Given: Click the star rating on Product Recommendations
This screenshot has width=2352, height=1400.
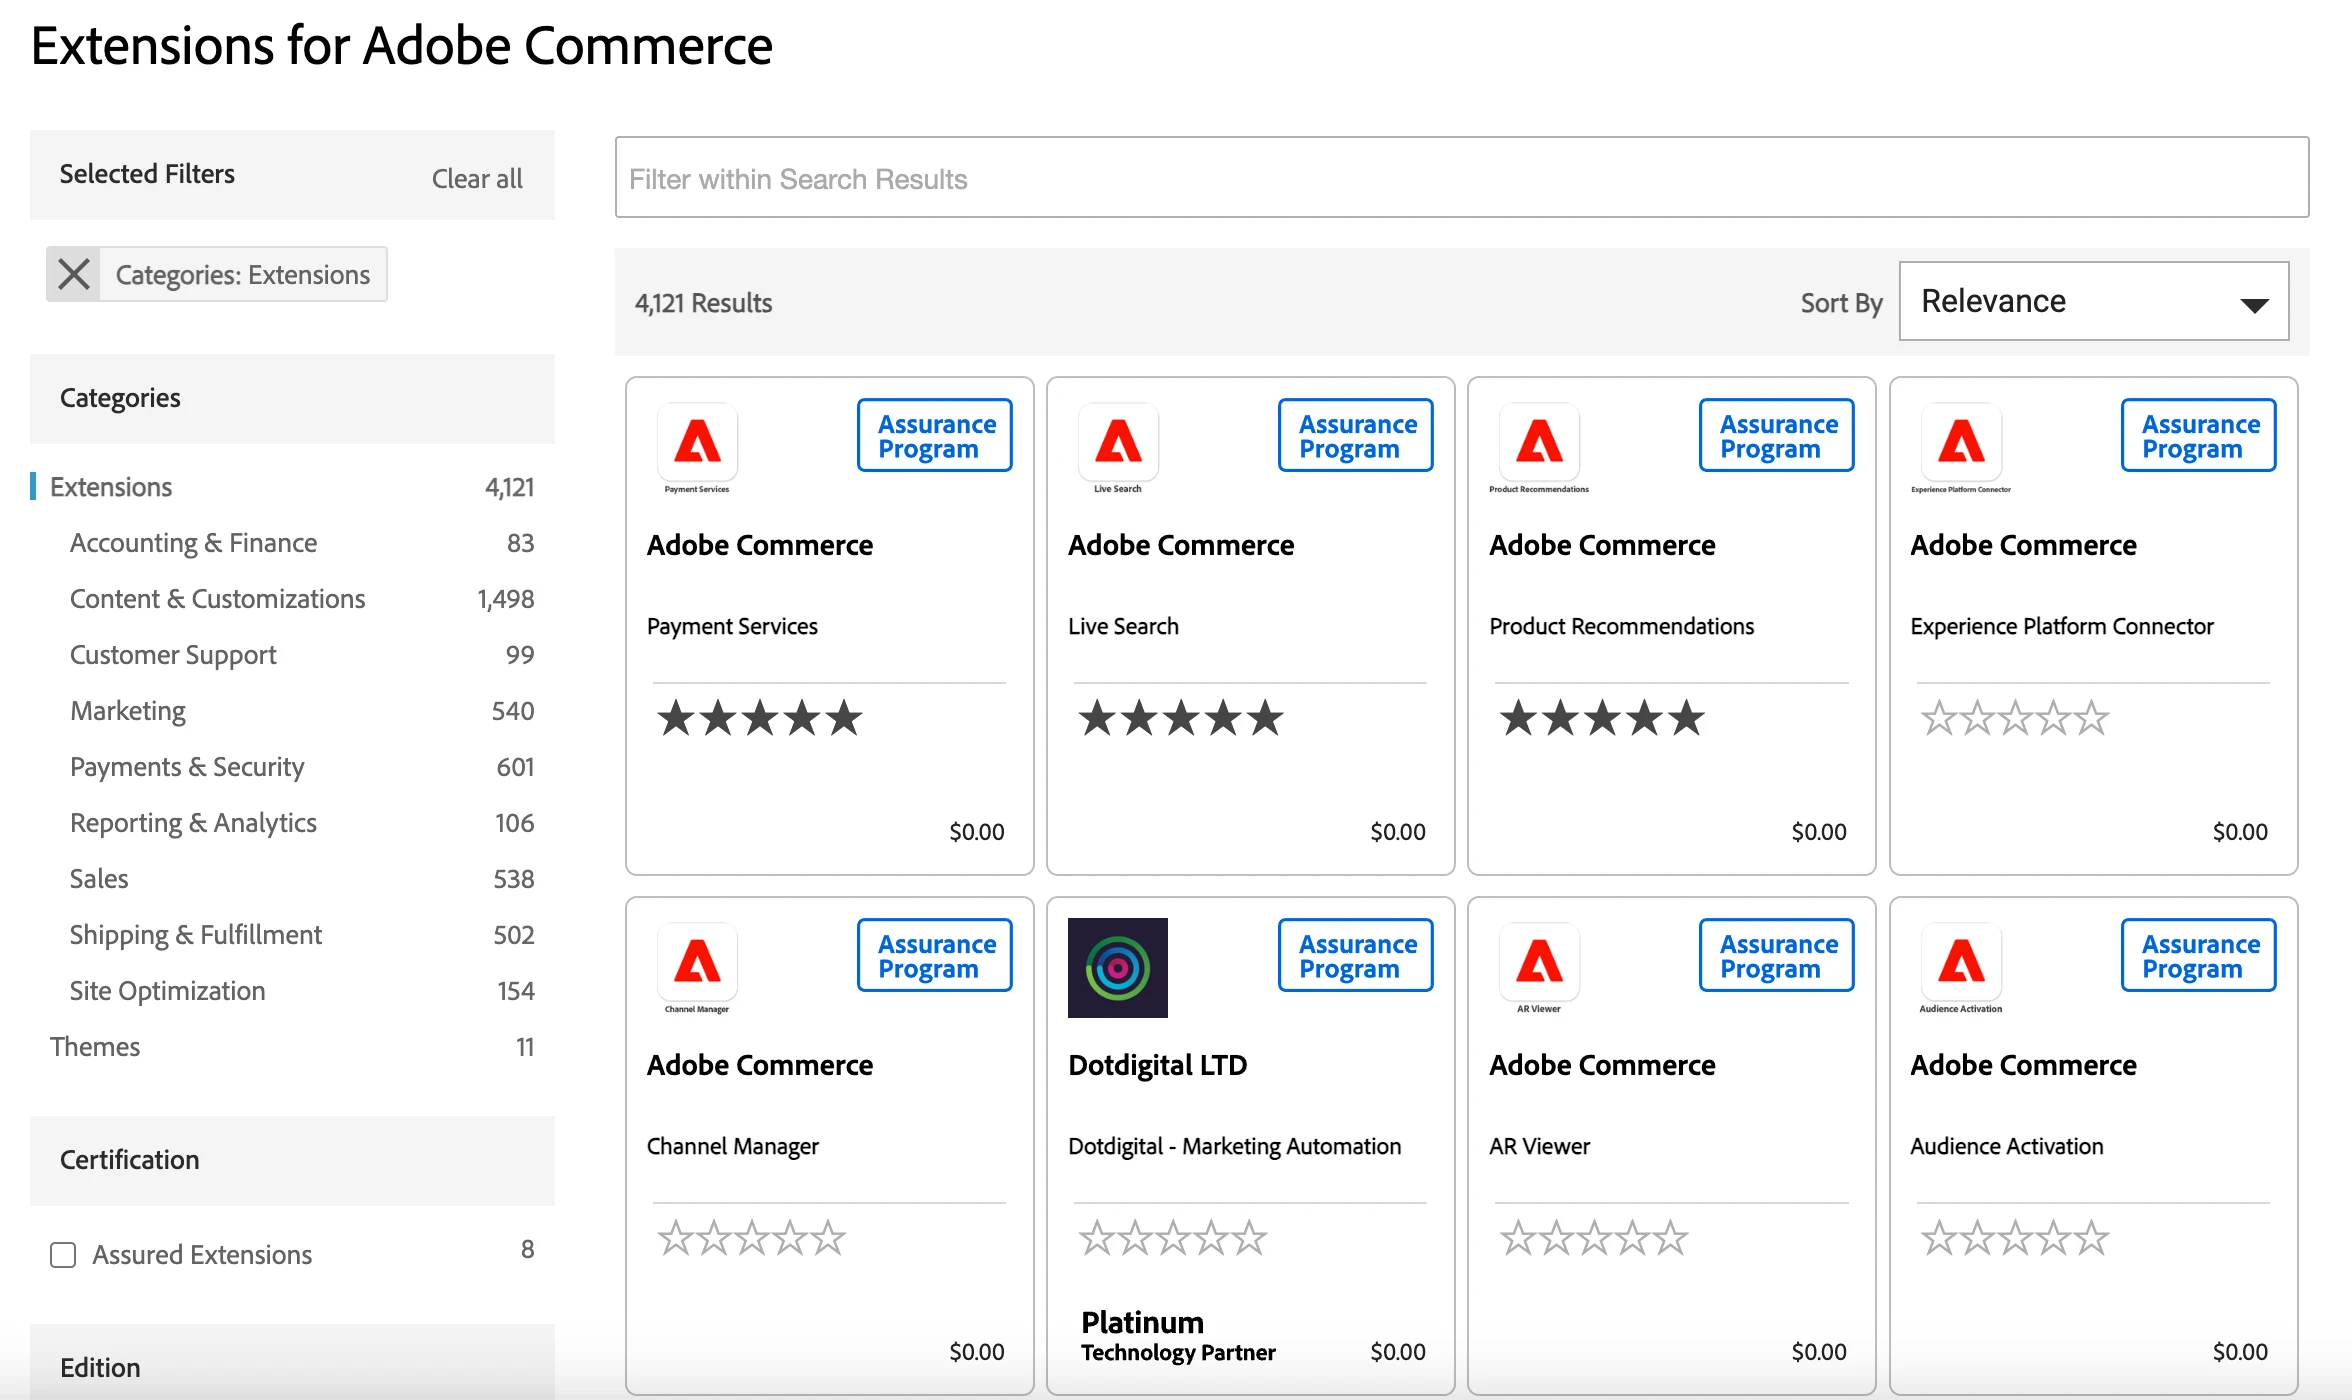Looking at the screenshot, I should point(1601,718).
